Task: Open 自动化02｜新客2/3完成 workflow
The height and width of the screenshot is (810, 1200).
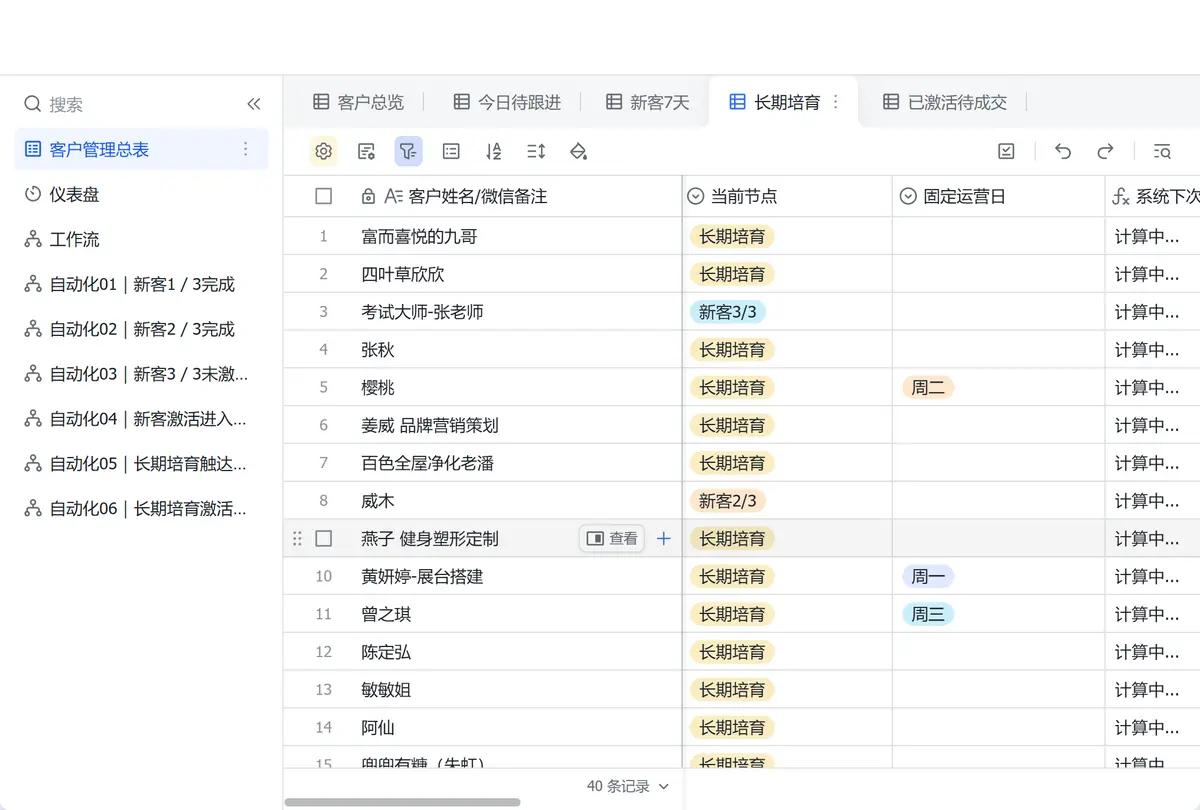Action: [141, 329]
